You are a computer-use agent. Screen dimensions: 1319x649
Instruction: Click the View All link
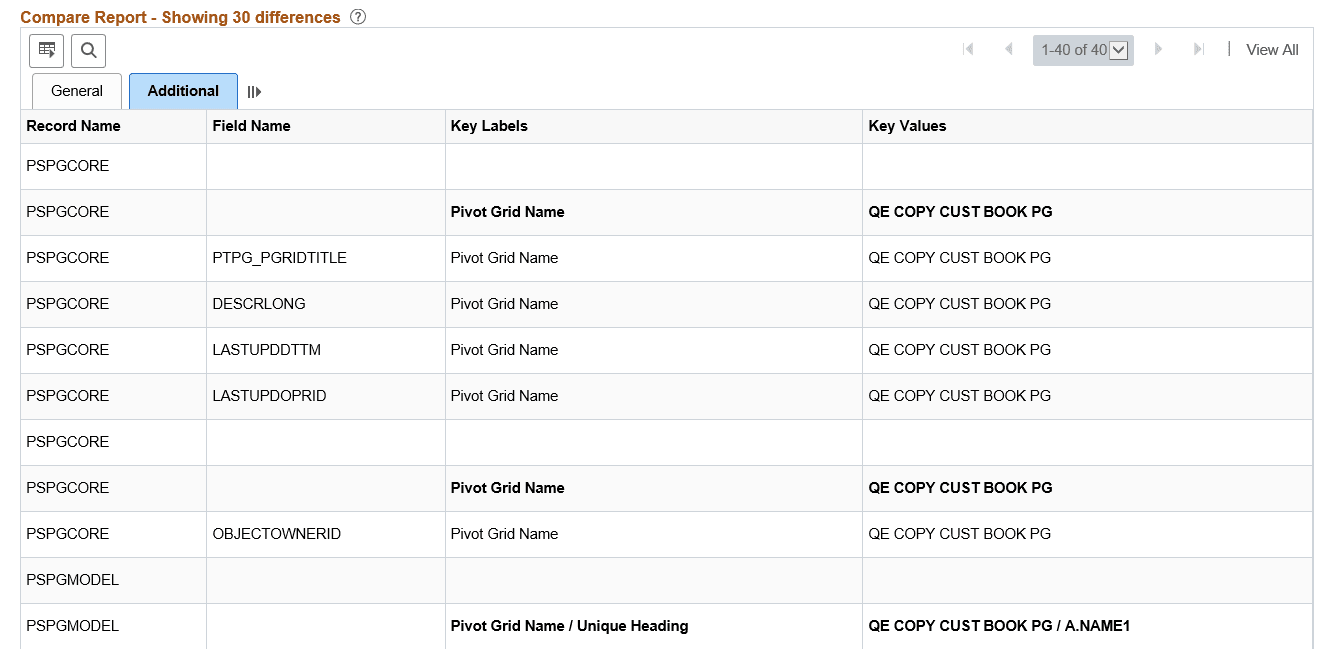(1271, 49)
